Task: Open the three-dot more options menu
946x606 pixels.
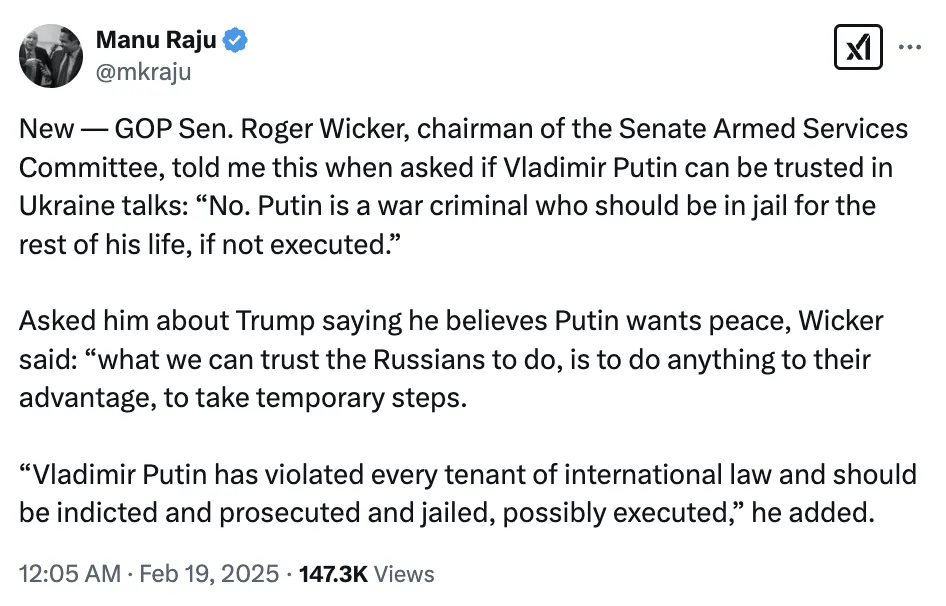Action: tap(910, 46)
